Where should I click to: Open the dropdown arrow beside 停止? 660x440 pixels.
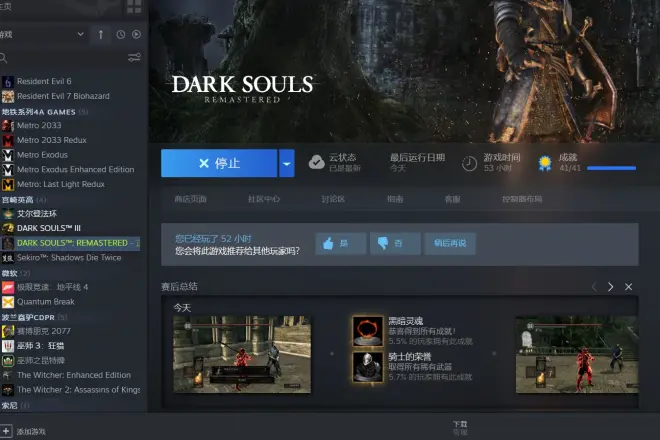pyautogui.click(x=287, y=163)
